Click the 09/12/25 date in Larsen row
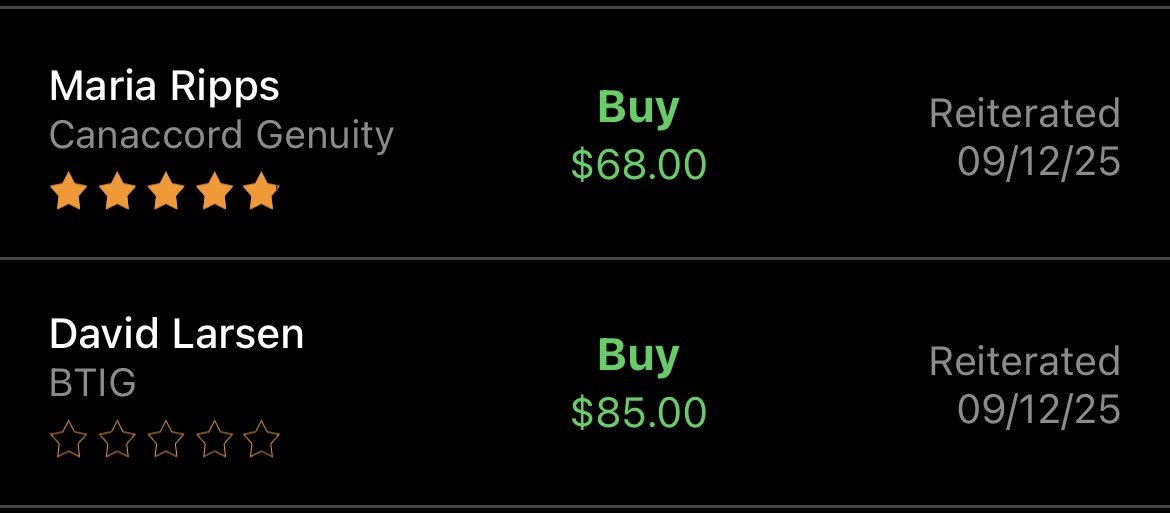This screenshot has width=1170, height=513. (x=1039, y=409)
